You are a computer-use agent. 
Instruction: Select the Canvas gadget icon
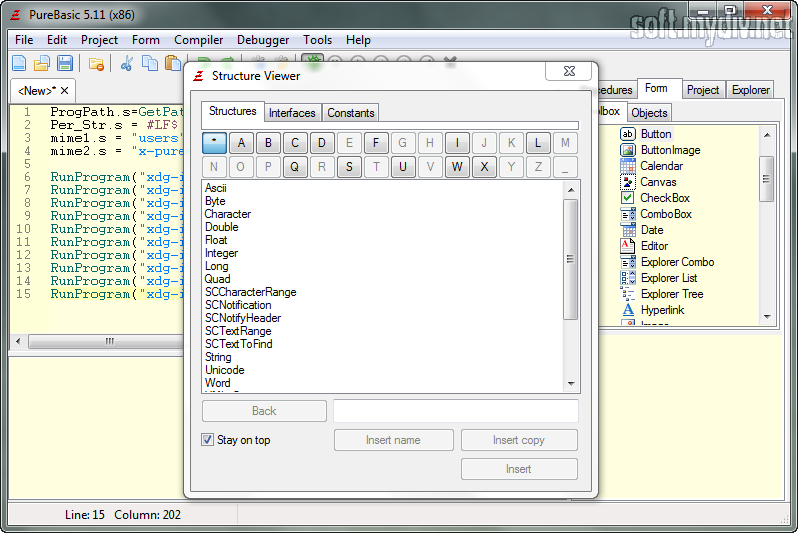coord(628,182)
